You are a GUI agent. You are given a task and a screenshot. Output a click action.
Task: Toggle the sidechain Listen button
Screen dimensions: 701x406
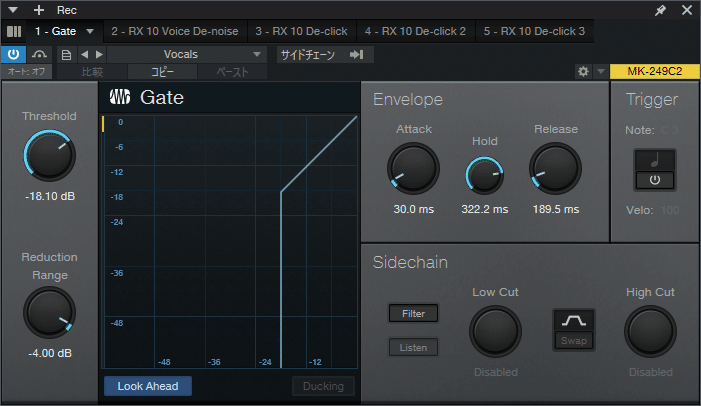point(414,347)
